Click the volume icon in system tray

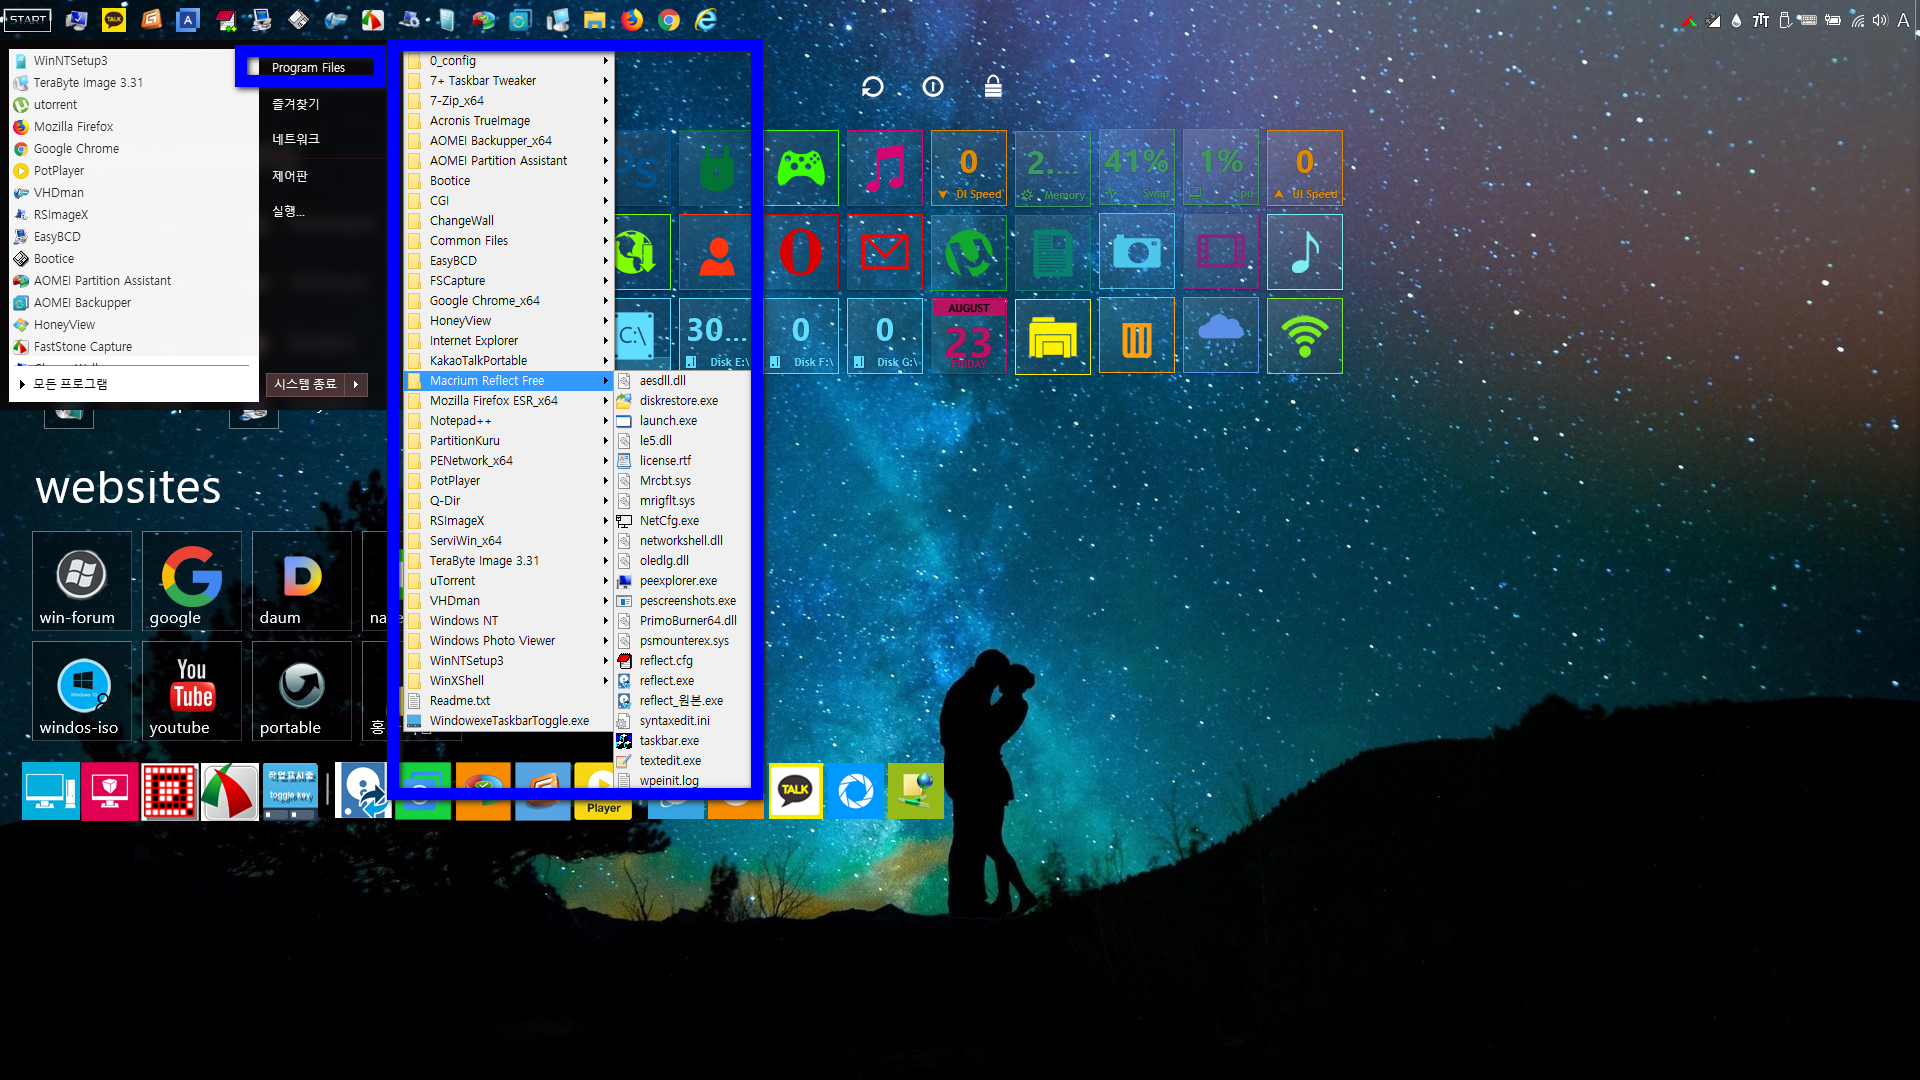1880,20
